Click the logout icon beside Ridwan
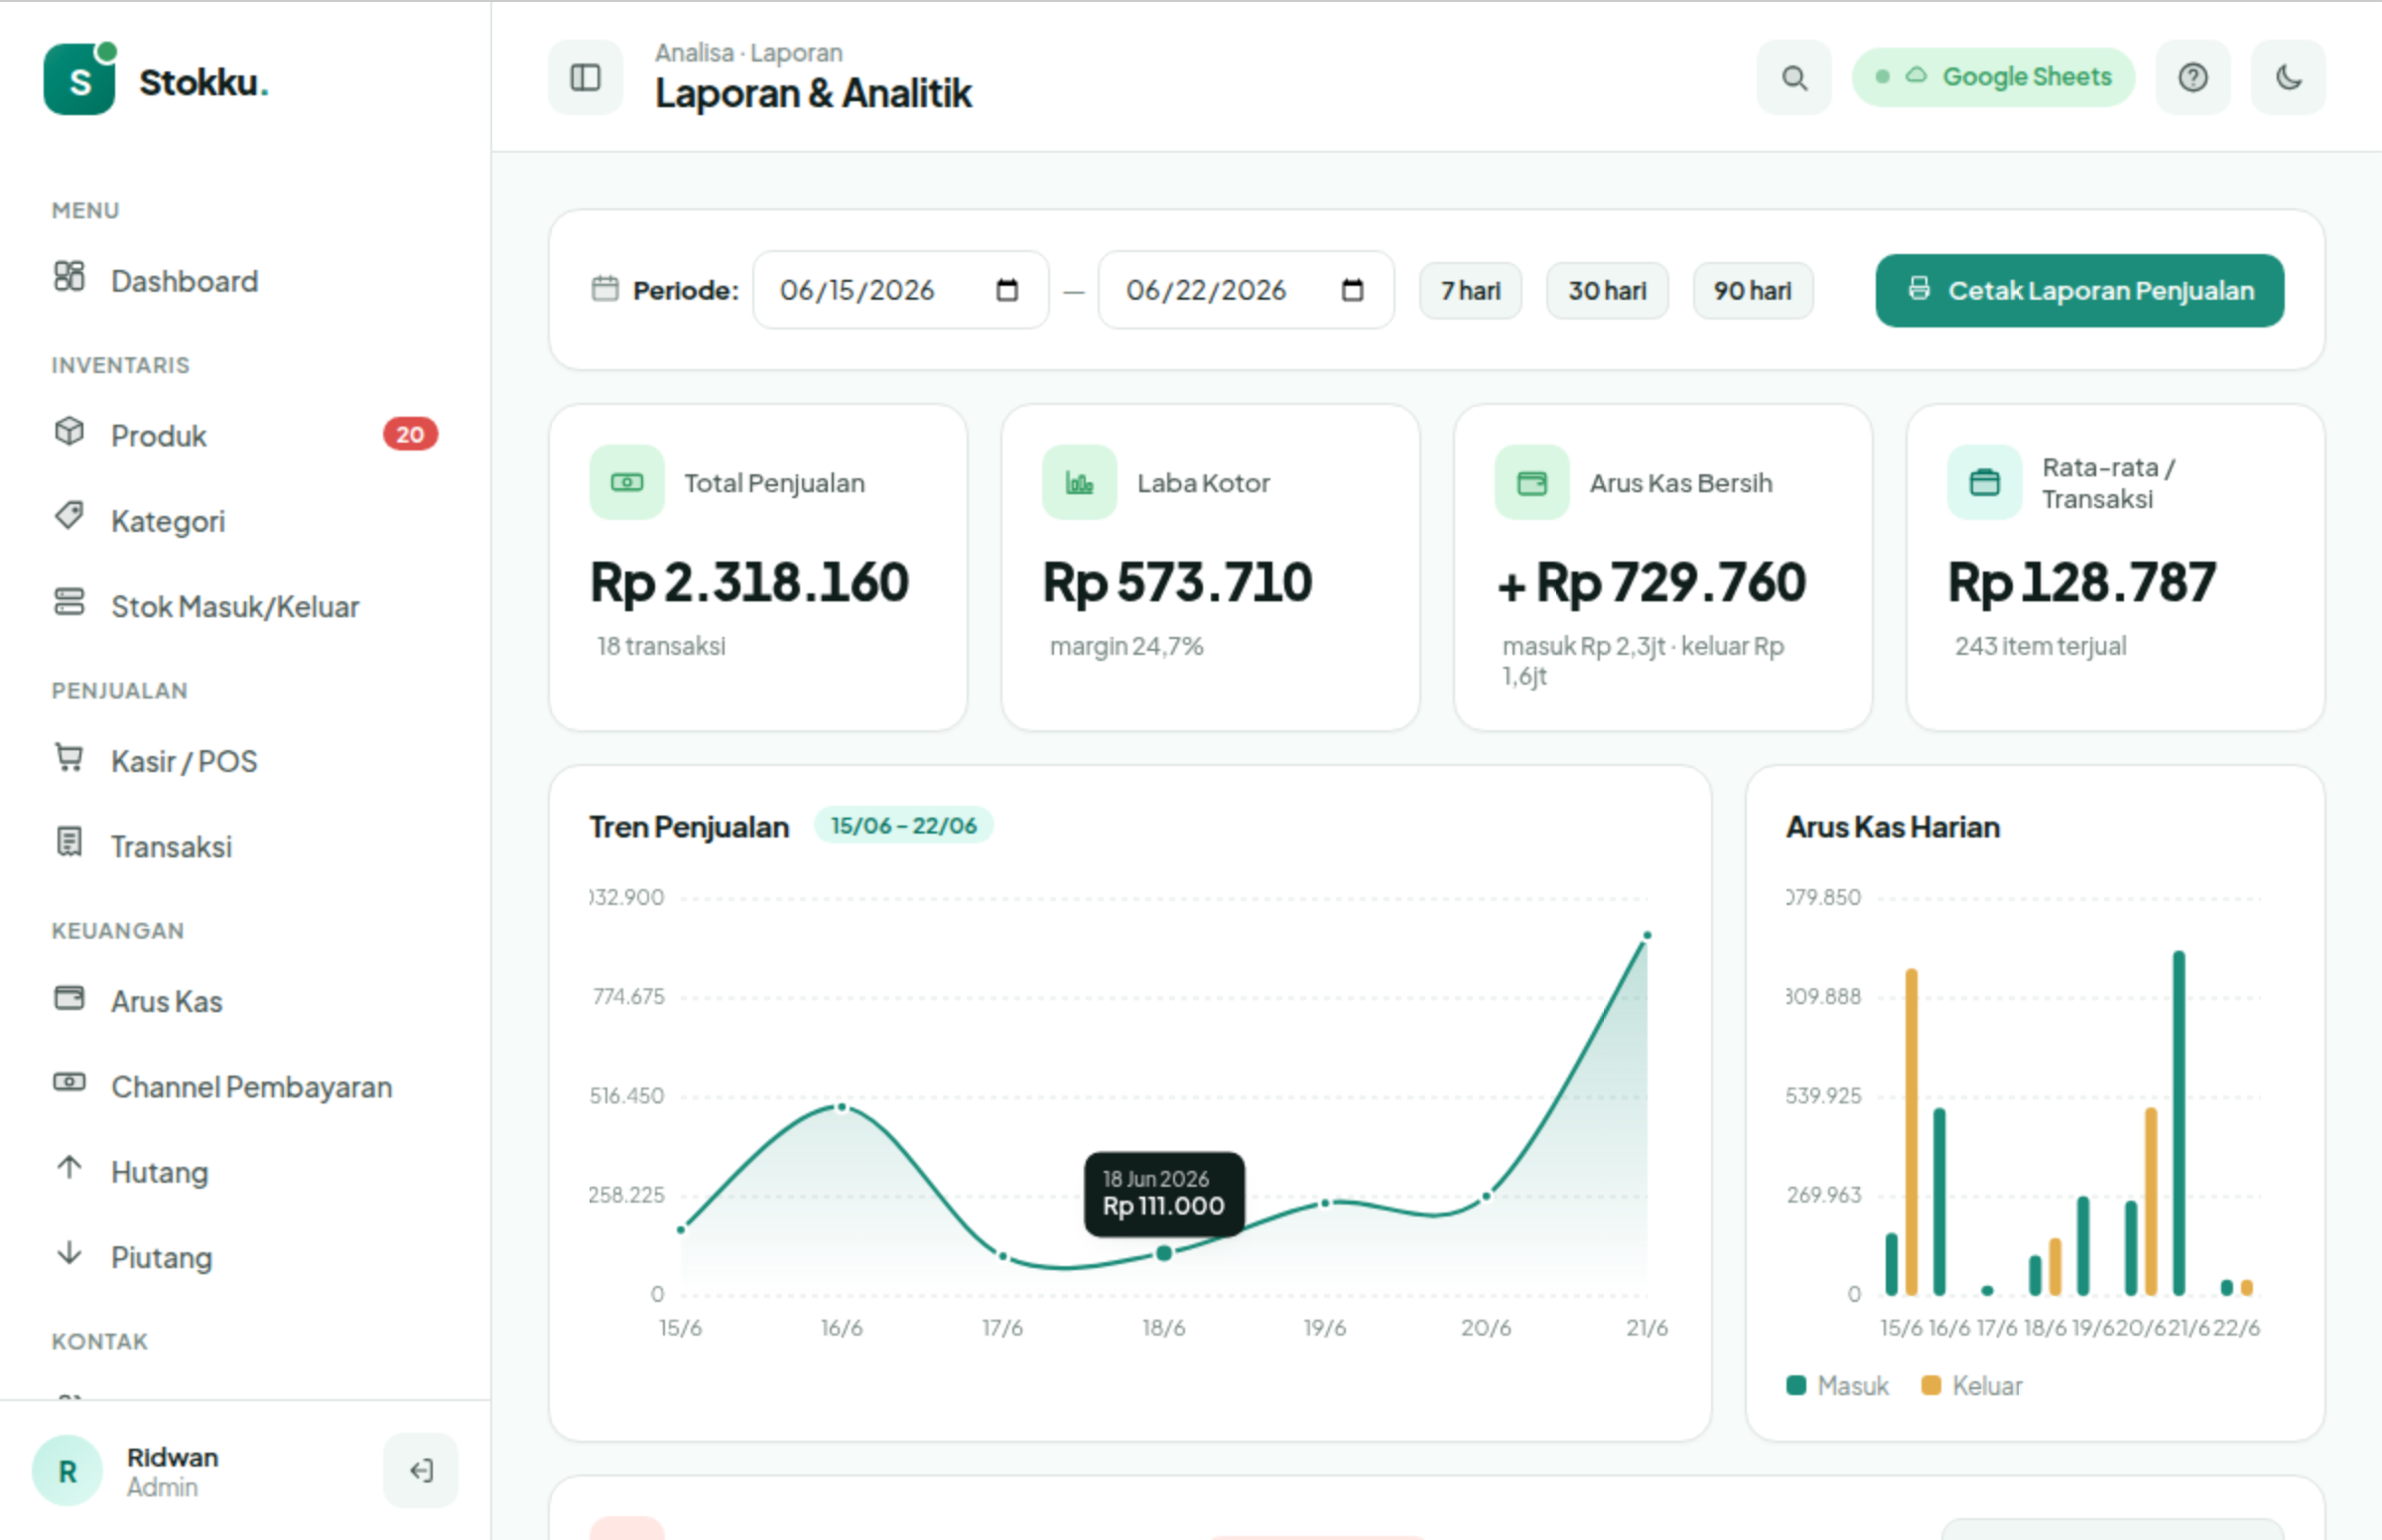Screen dimensions: 2382x1540 (x=421, y=1470)
